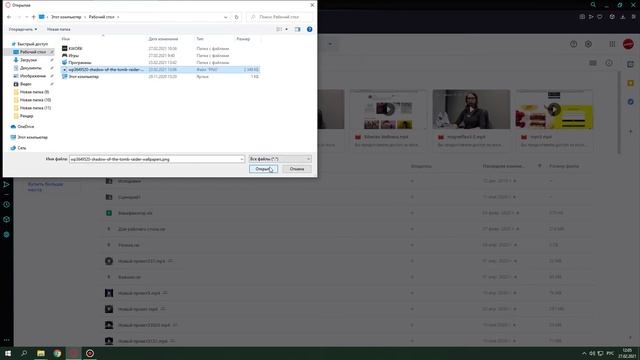Screen dimensions: 640x360
Task: Expand the file type filter 'Все файлы'
Action: coord(280,159)
